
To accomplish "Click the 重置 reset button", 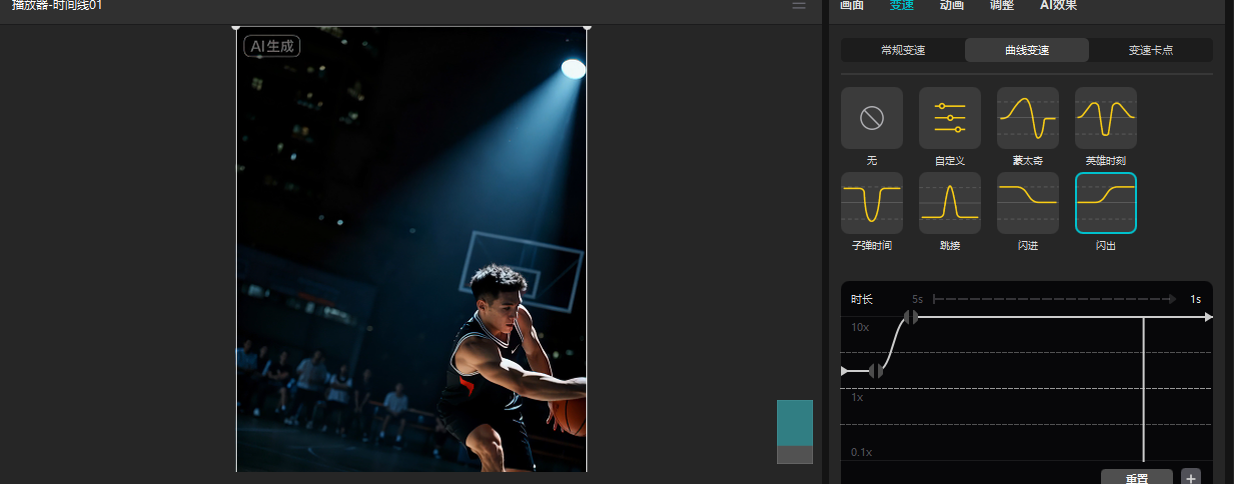I will [x=1136, y=478].
